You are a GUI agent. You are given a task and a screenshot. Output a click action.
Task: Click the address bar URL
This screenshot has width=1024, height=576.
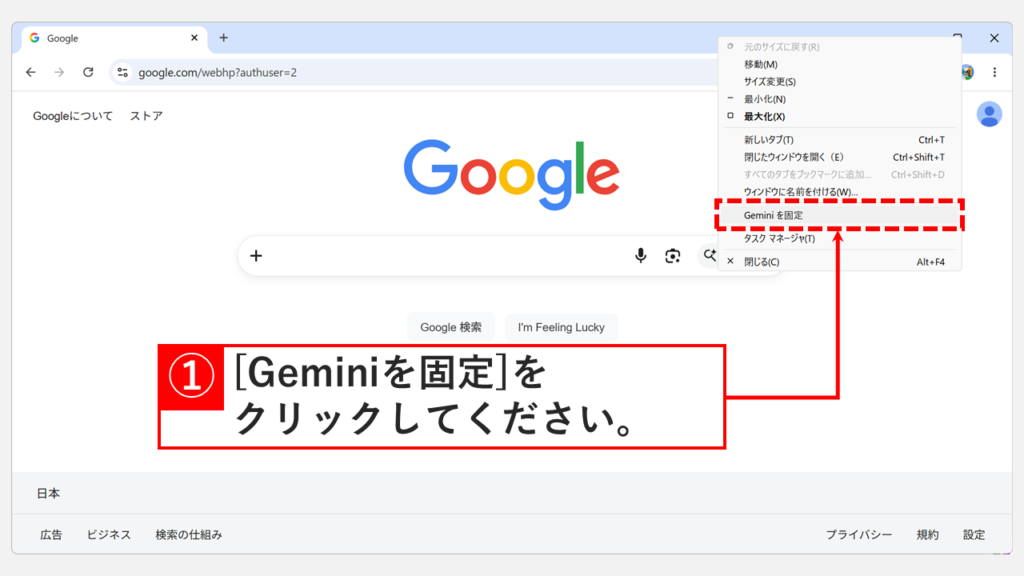[x=217, y=72]
